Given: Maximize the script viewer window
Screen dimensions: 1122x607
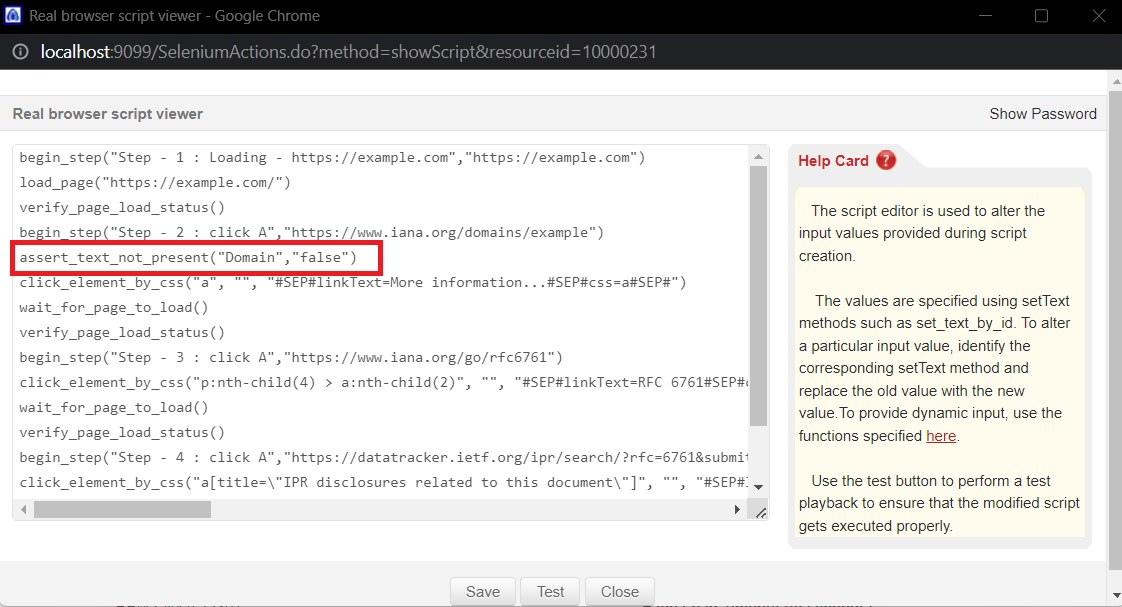Looking at the screenshot, I should (x=1041, y=16).
